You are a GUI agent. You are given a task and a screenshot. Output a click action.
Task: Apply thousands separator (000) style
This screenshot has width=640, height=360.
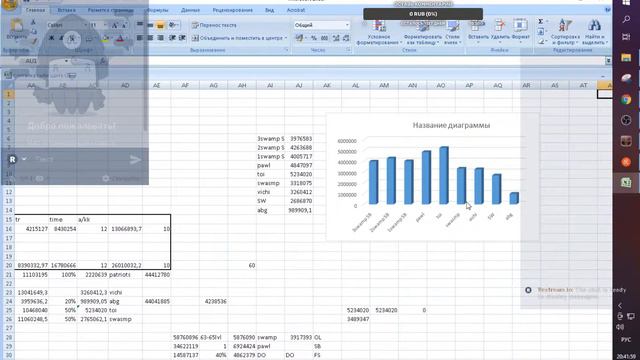click(x=324, y=38)
